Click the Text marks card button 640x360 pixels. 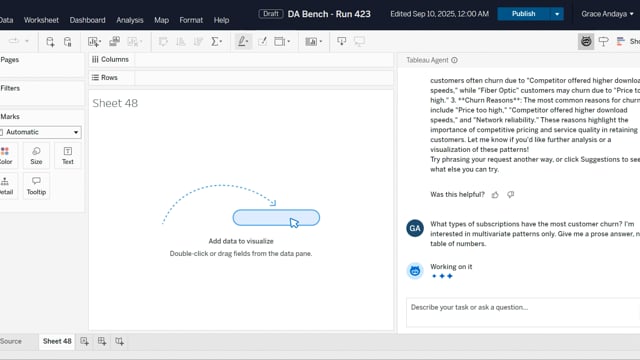click(x=68, y=156)
